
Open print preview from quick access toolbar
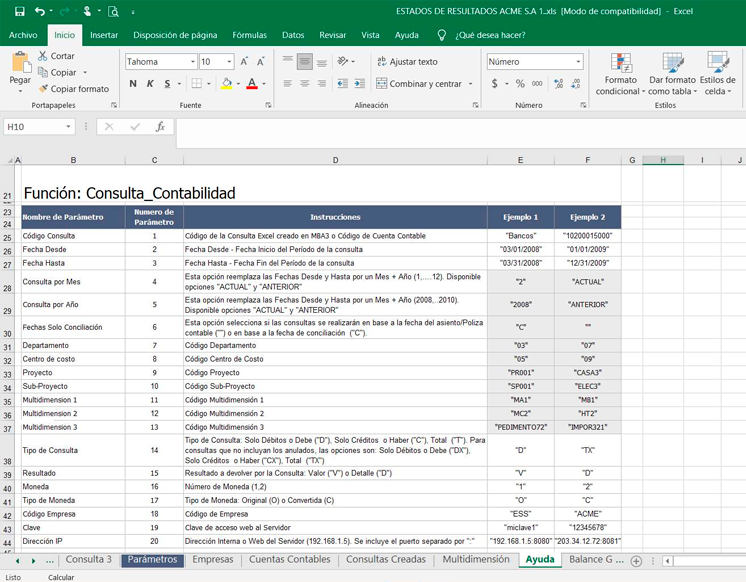tap(113, 11)
